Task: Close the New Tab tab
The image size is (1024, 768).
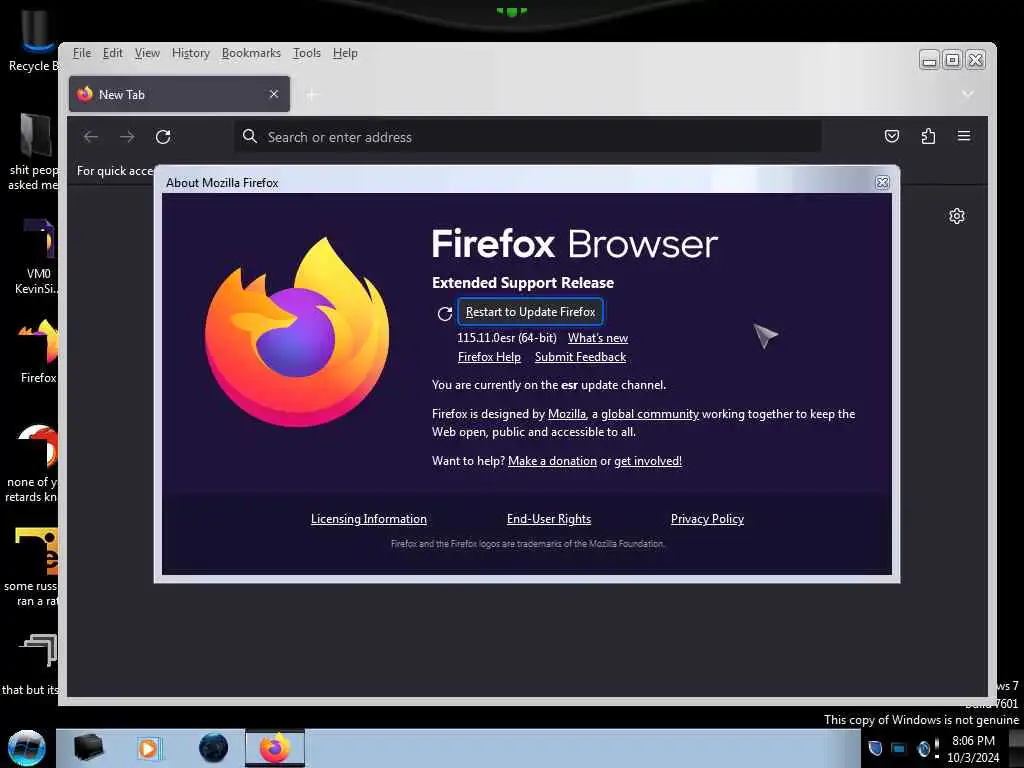Action: pos(274,95)
